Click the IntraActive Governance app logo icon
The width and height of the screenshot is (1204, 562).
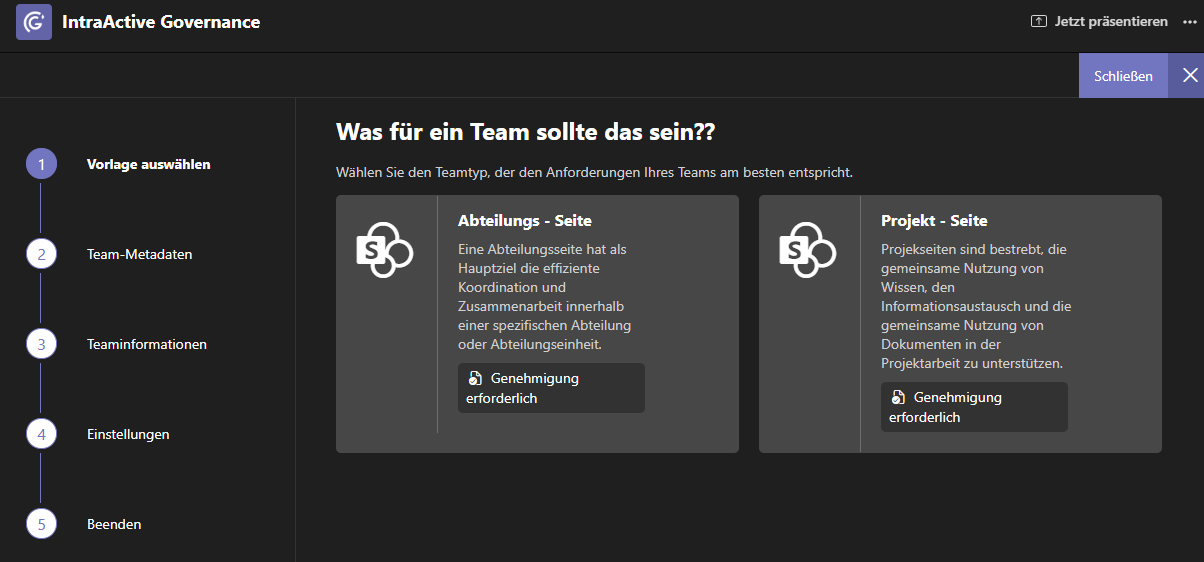[34, 22]
